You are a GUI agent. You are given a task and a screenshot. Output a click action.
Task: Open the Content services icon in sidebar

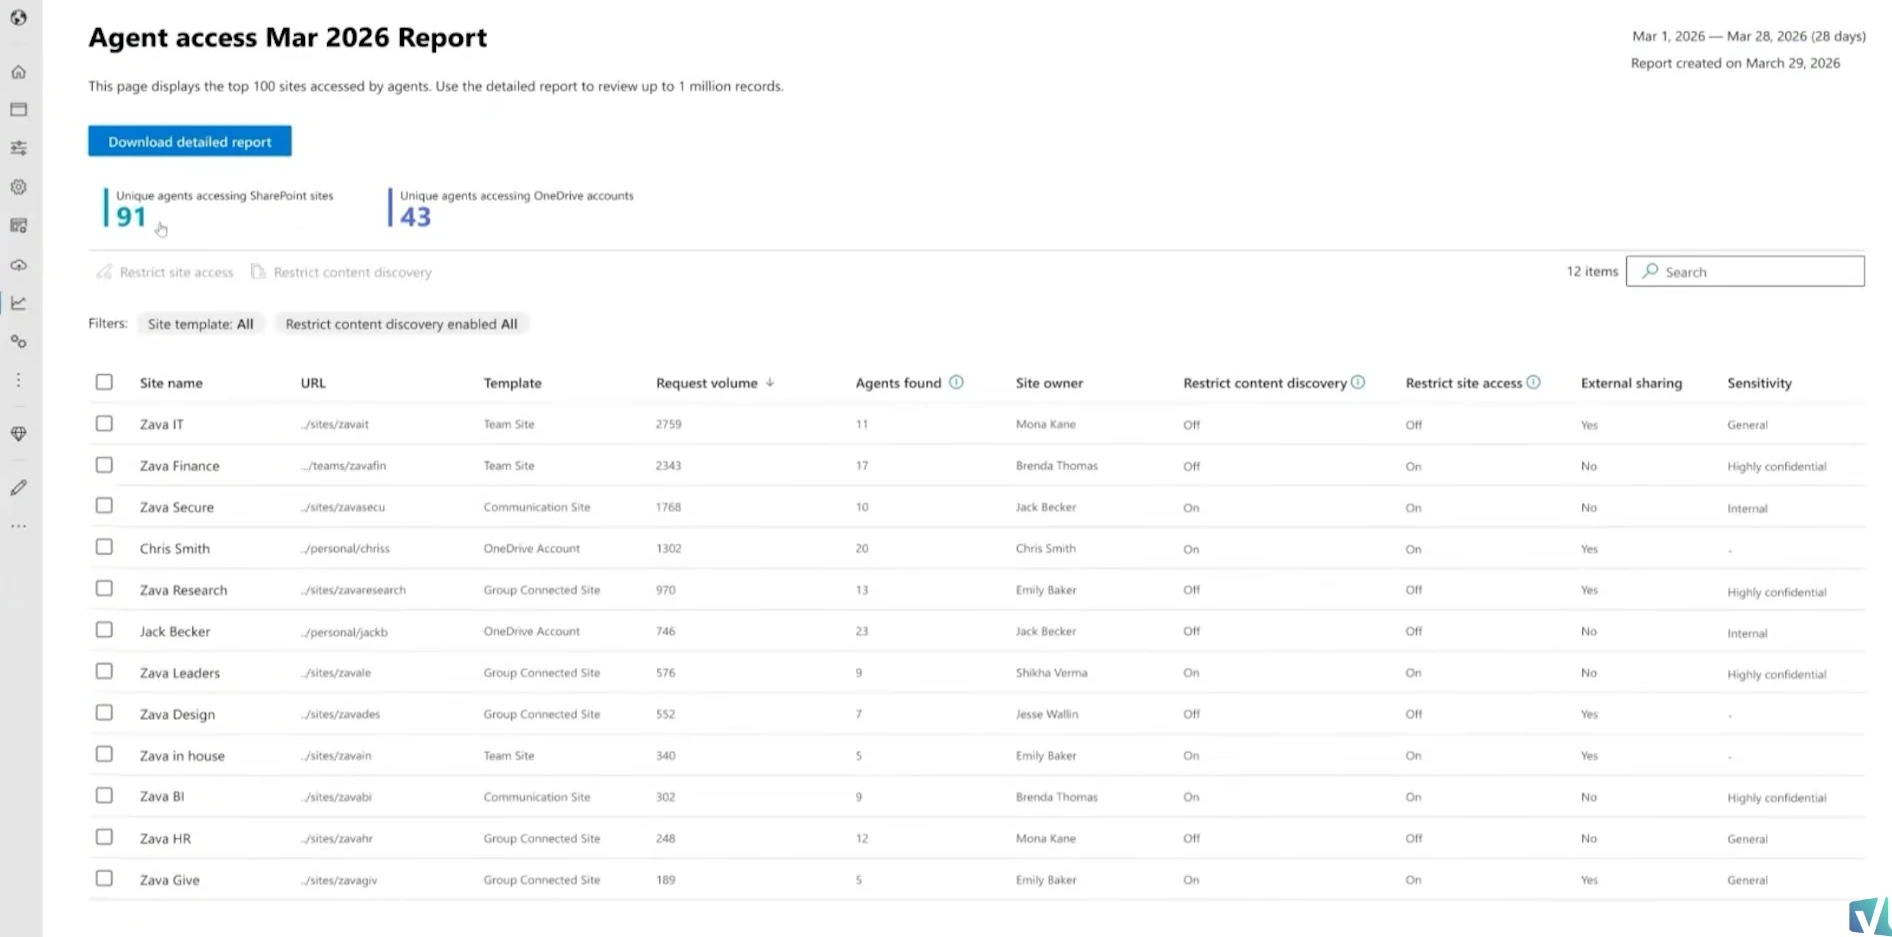coord(18,226)
